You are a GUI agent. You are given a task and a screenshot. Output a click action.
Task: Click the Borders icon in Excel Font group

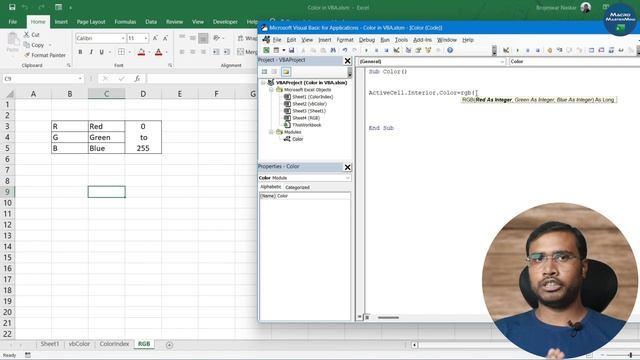[x=121, y=52]
